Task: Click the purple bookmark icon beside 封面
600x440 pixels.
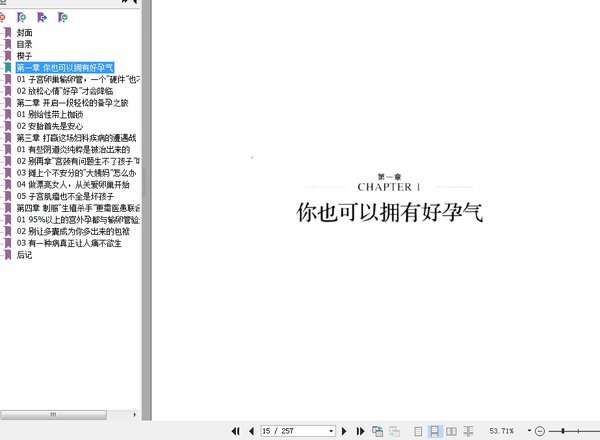Action: pos(8,33)
